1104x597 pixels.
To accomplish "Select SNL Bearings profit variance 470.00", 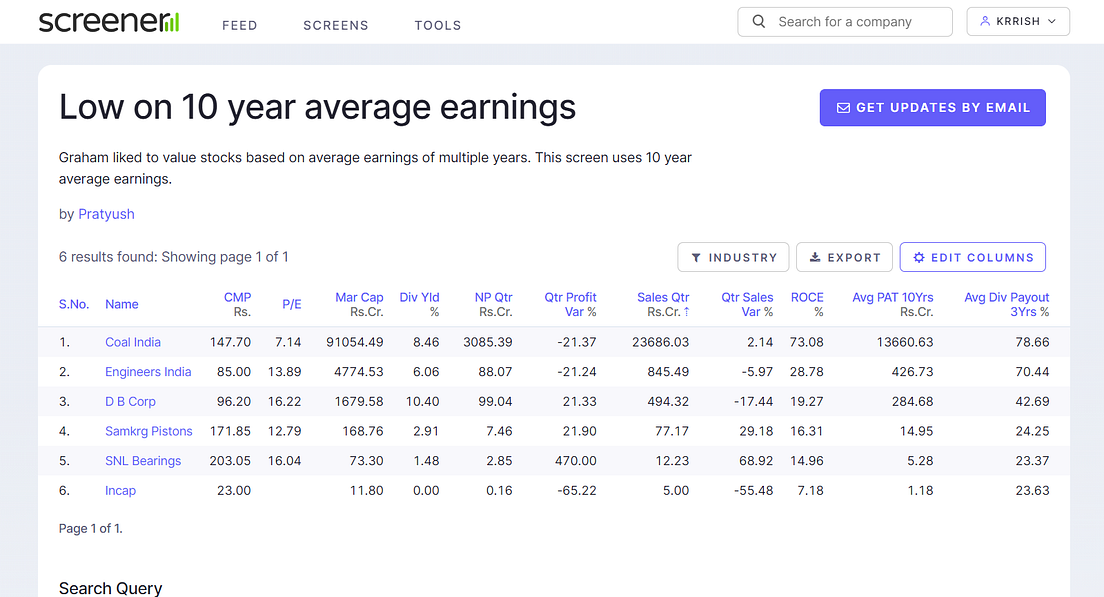I will pyautogui.click(x=575, y=460).
